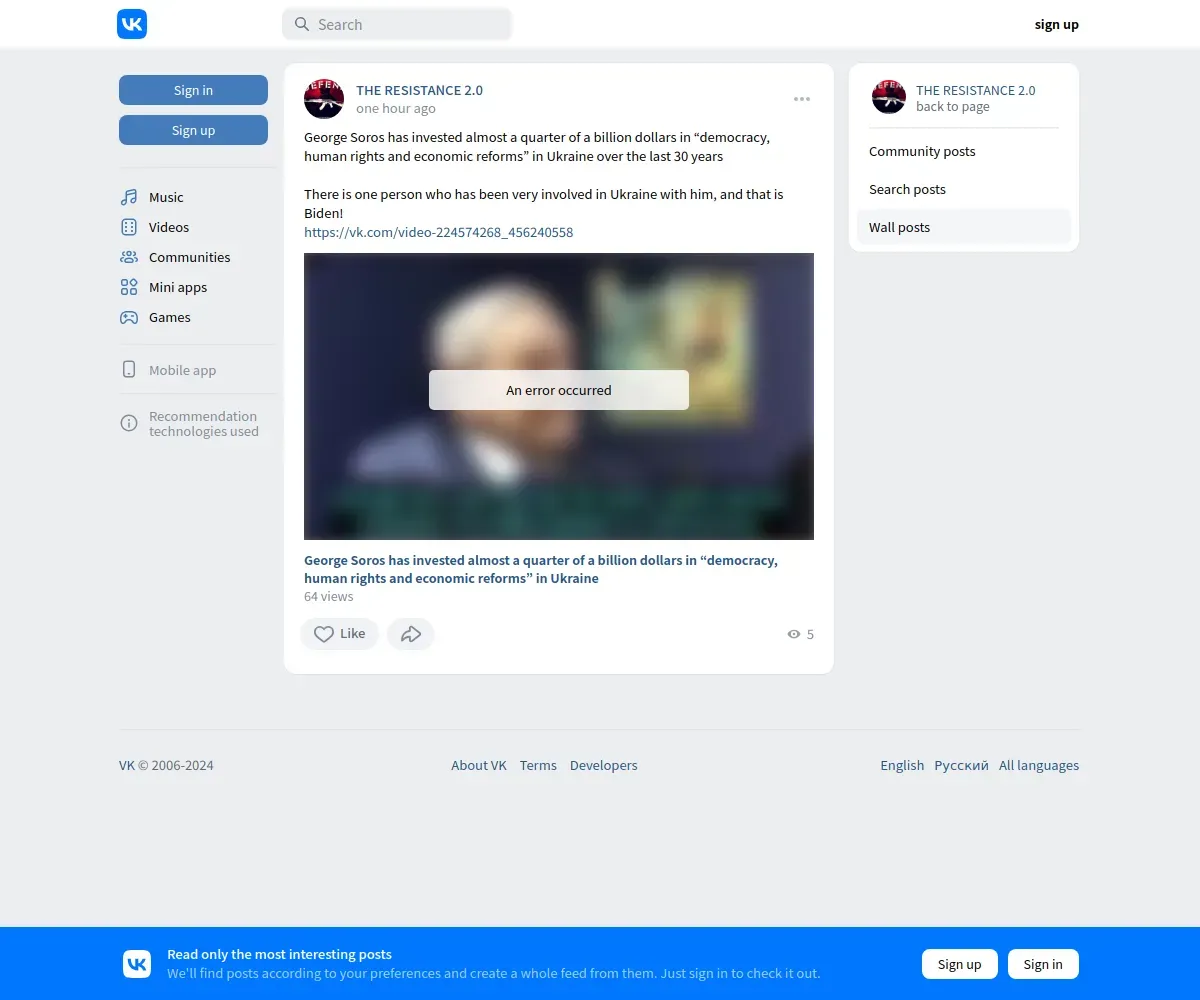Follow the vk.com/video link in post
Screen dimensions: 1200x1000
439,232
